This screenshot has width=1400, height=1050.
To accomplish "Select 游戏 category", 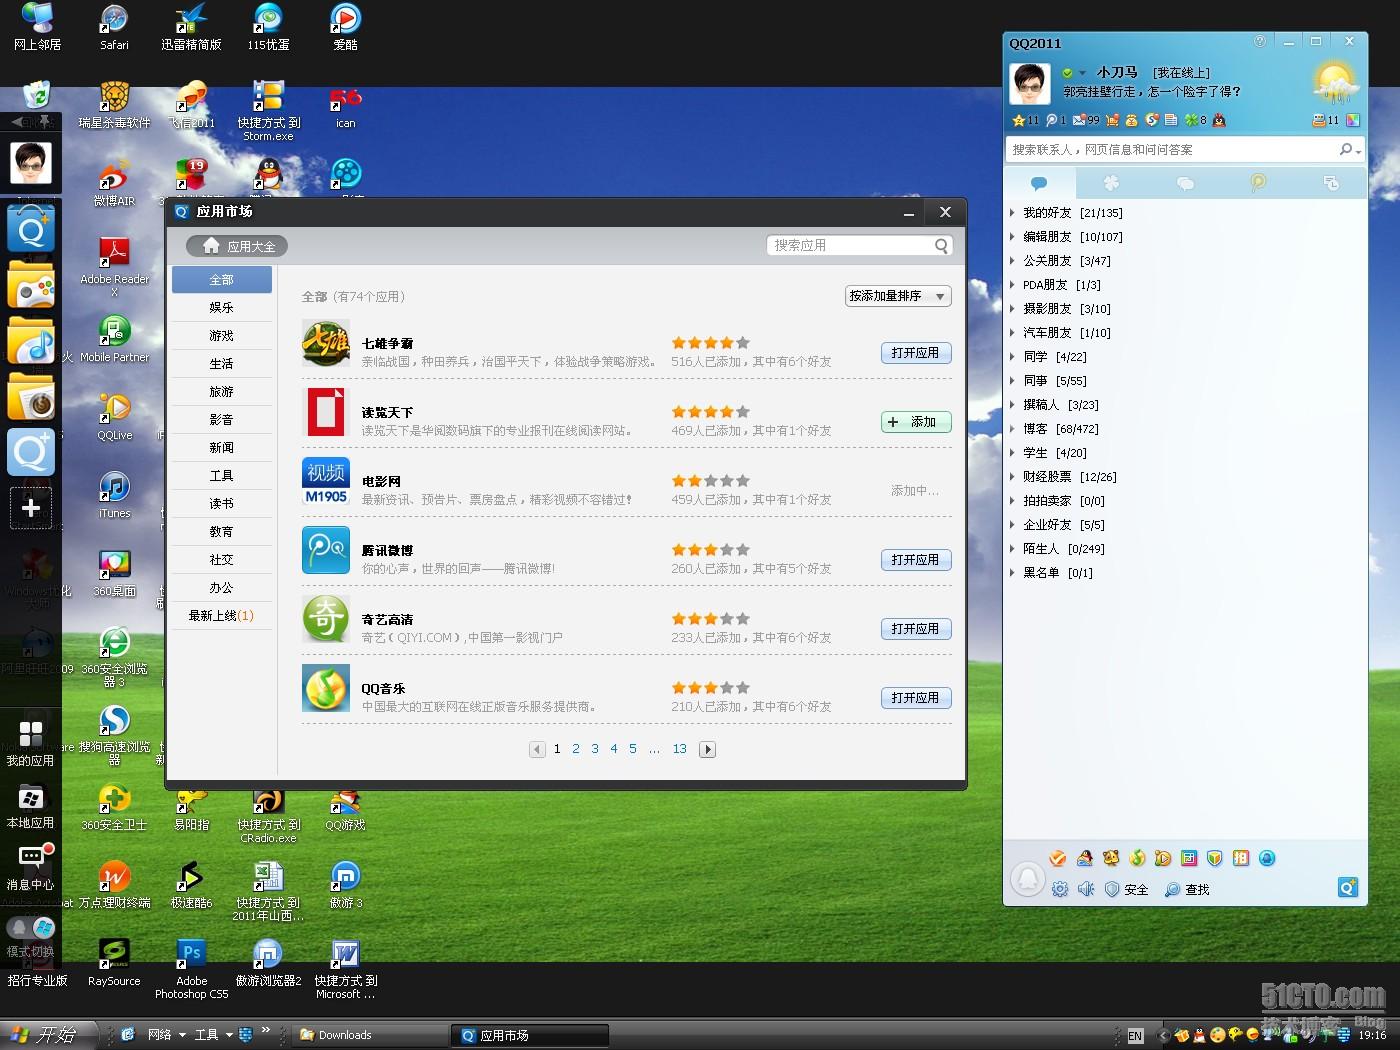I will [x=221, y=336].
